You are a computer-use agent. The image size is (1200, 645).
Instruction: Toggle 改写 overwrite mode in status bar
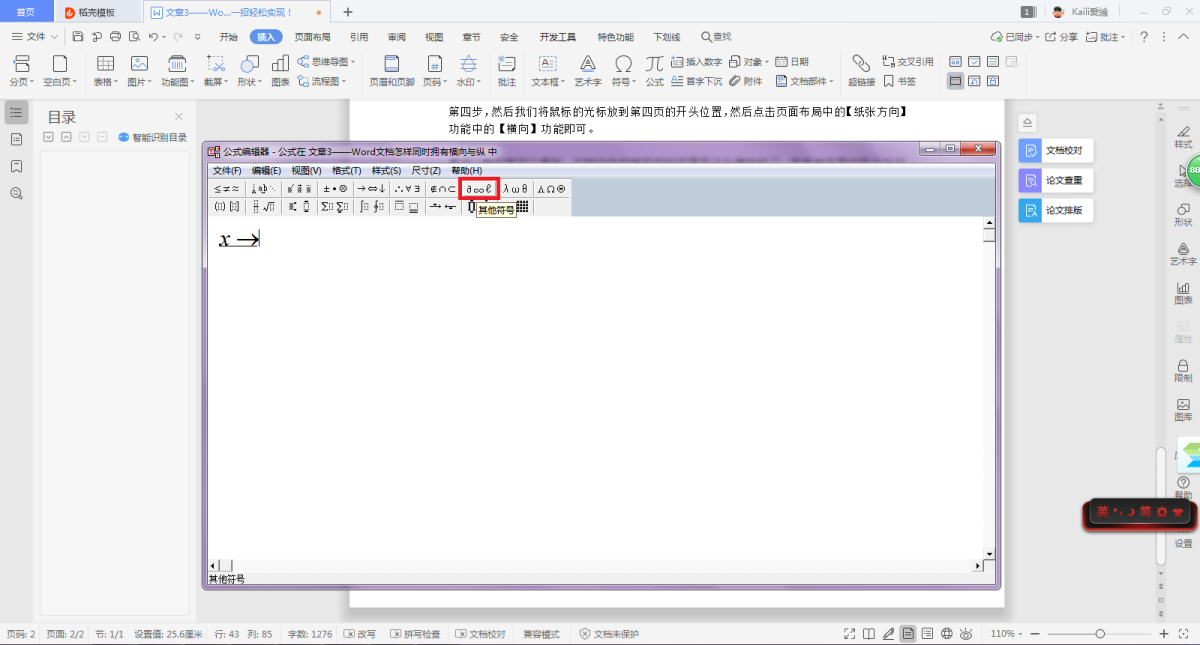tap(360, 634)
